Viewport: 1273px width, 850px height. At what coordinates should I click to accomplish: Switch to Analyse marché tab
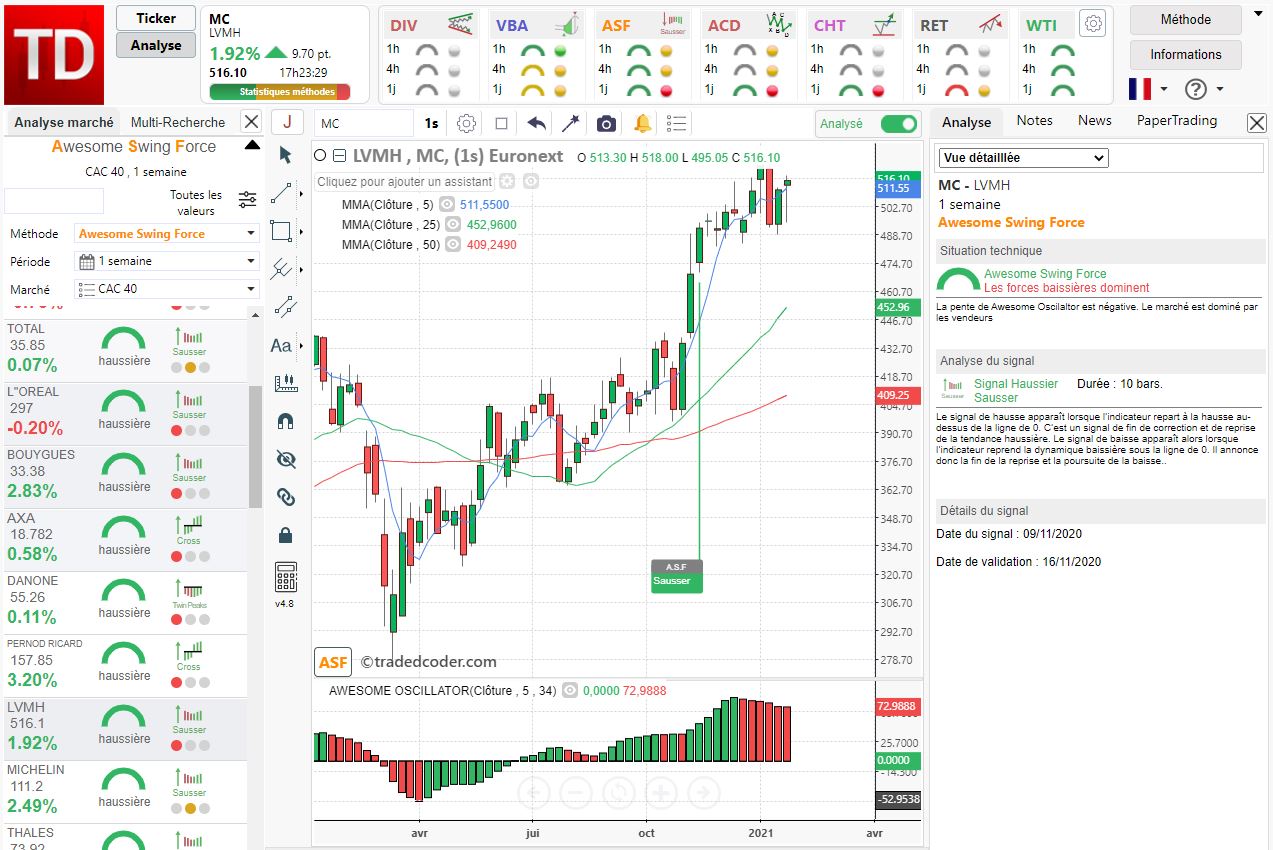pyautogui.click(x=63, y=122)
